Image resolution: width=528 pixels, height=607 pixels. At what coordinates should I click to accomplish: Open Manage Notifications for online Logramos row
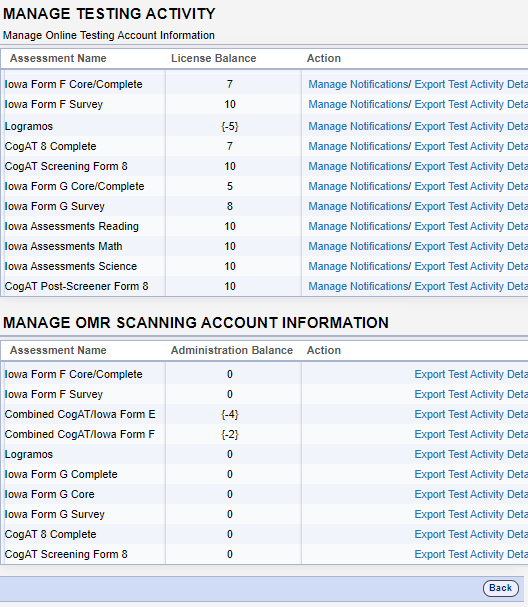coord(359,127)
